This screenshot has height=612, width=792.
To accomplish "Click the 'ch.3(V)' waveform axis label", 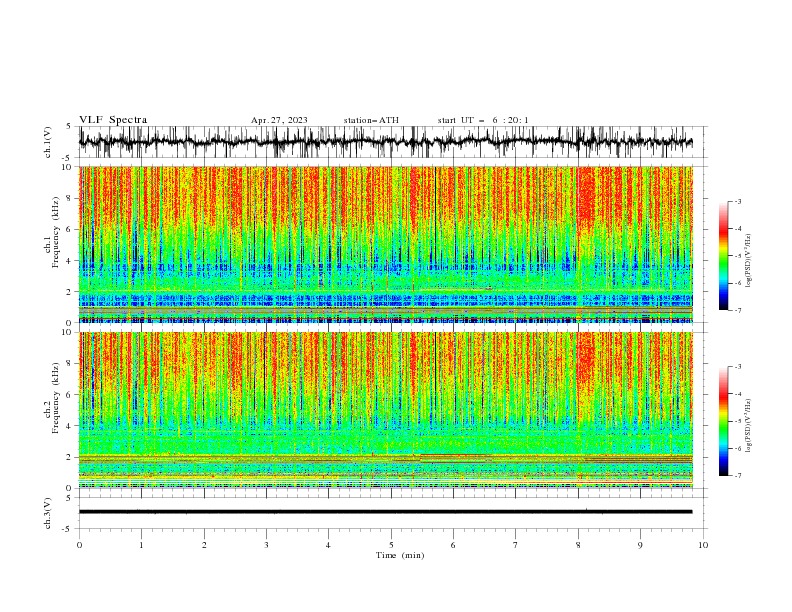I will tap(48, 513).
